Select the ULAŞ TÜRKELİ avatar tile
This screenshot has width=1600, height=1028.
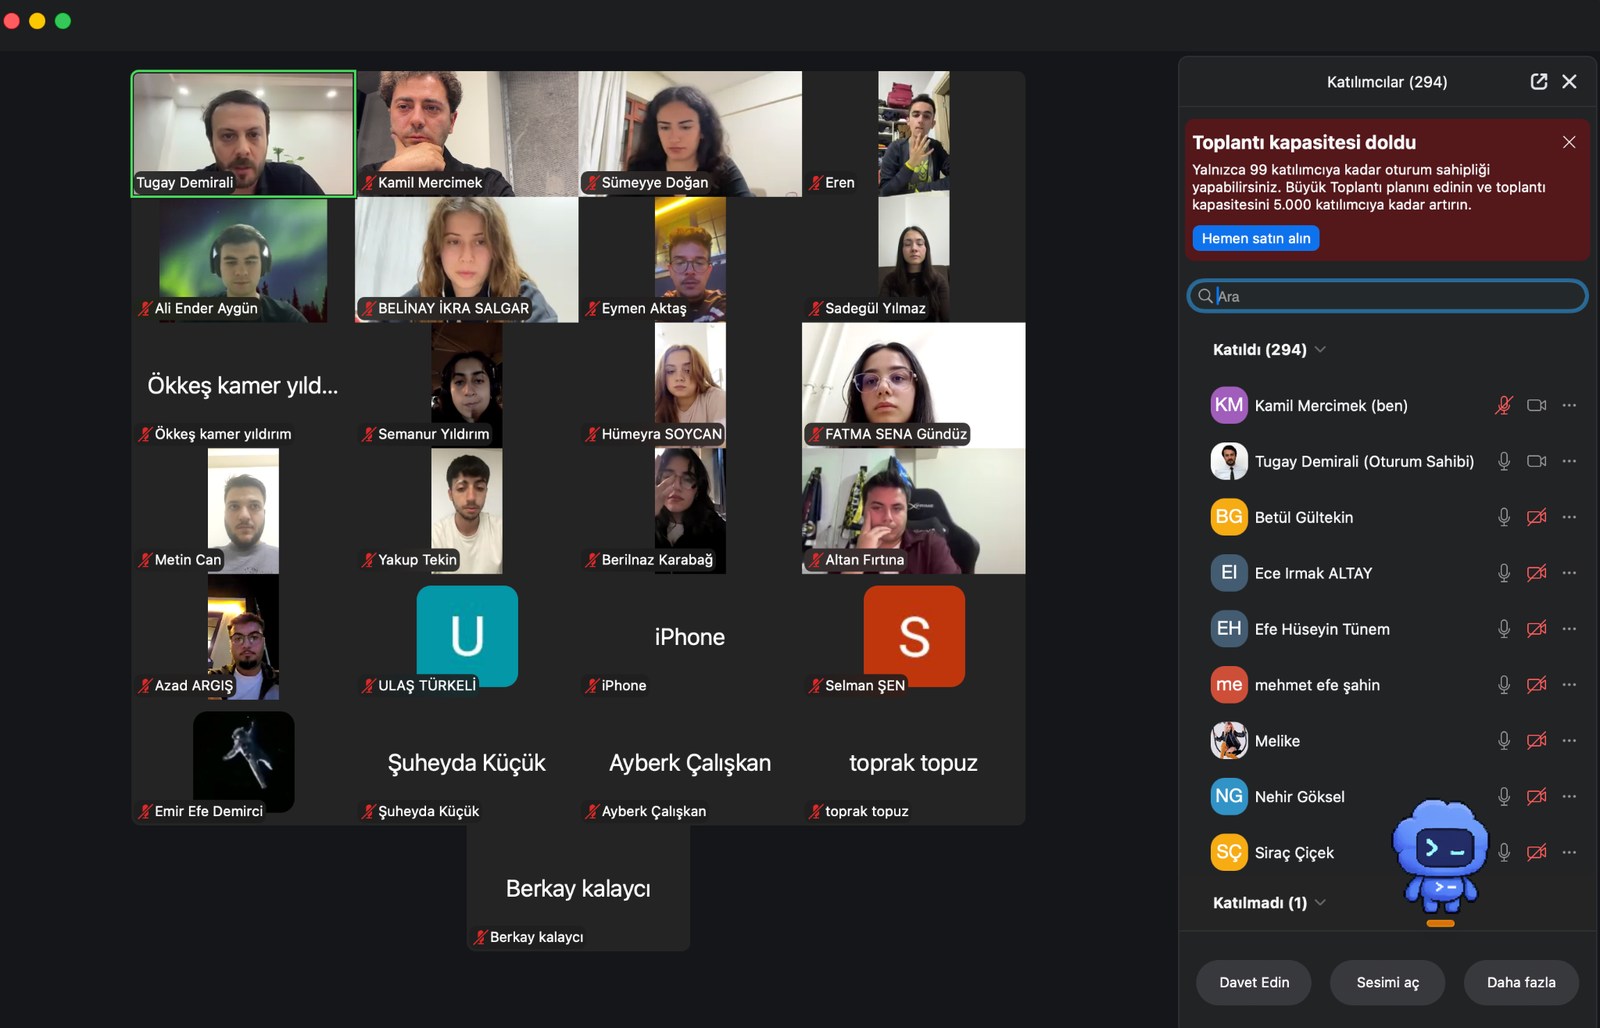coord(467,636)
